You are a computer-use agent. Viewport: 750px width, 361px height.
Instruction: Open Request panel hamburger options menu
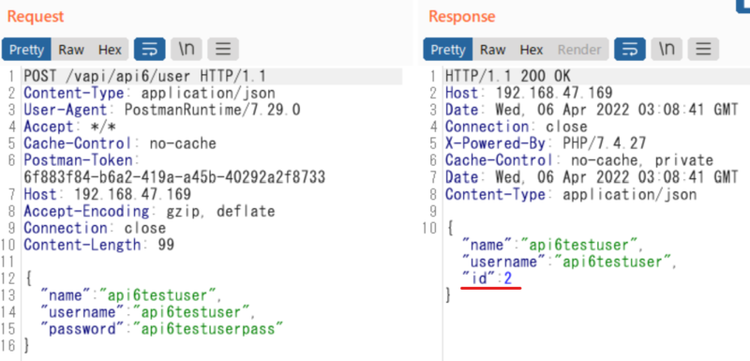(223, 49)
